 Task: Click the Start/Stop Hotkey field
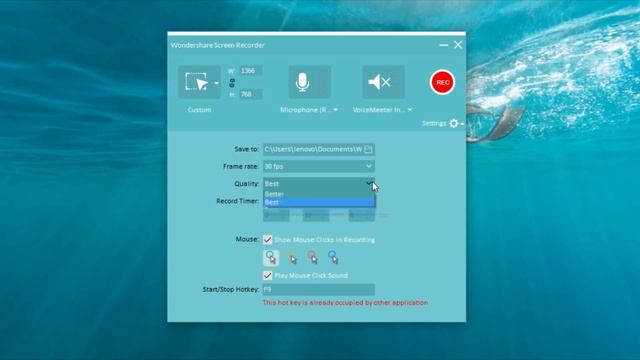(319, 289)
